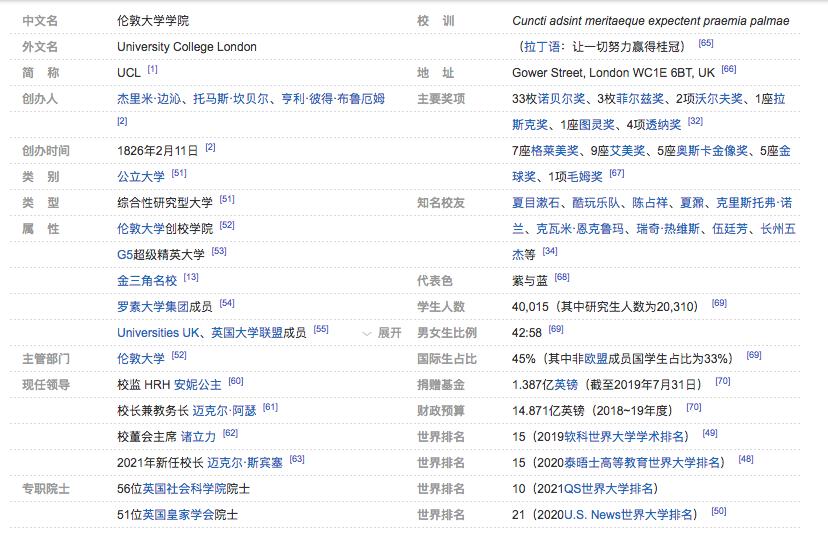Follow the 公立大学 link

(141, 176)
